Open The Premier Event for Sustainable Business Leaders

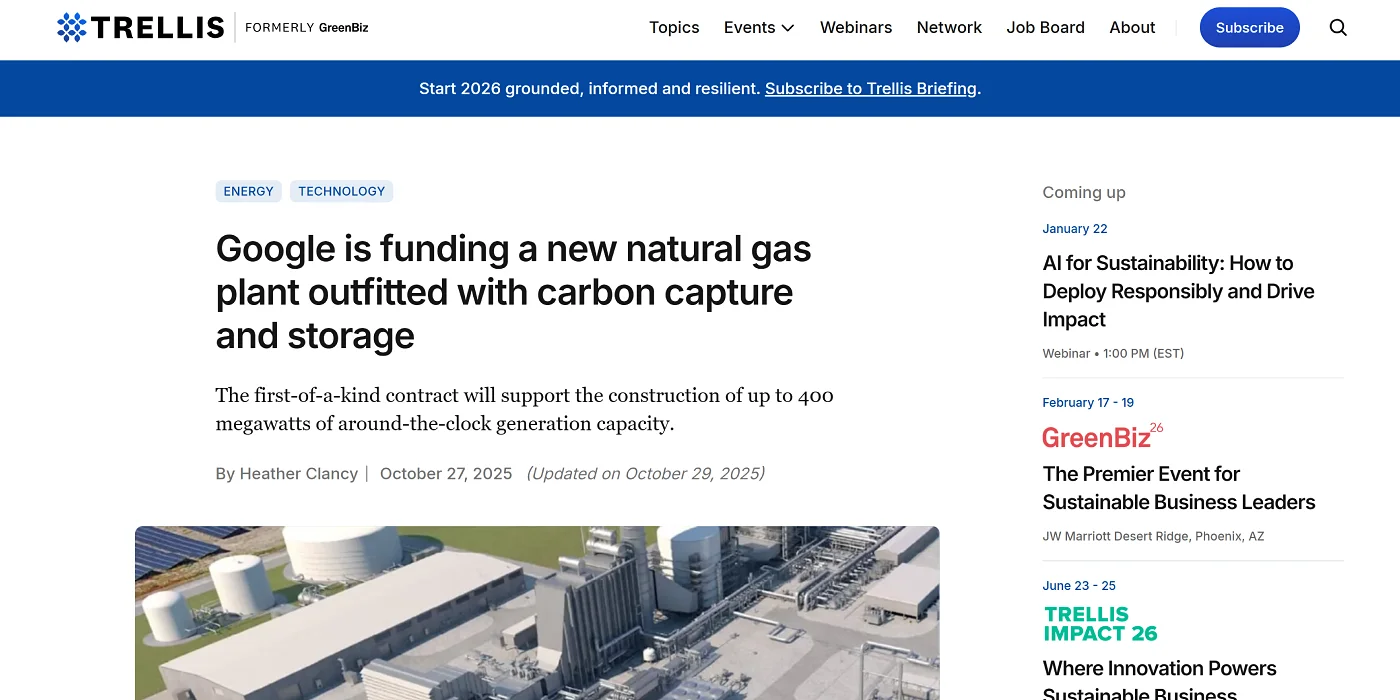pyautogui.click(x=1179, y=488)
